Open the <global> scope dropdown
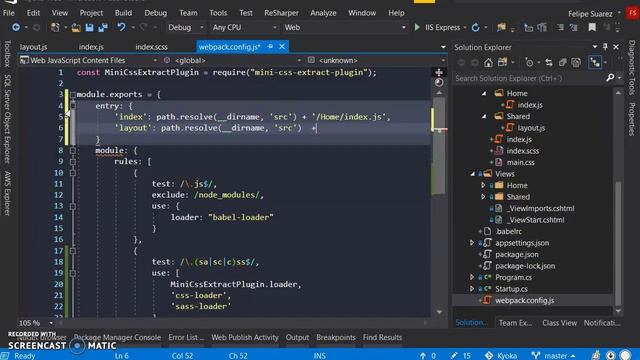The width and height of the screenshot is (640, 360). pos(232,60)
